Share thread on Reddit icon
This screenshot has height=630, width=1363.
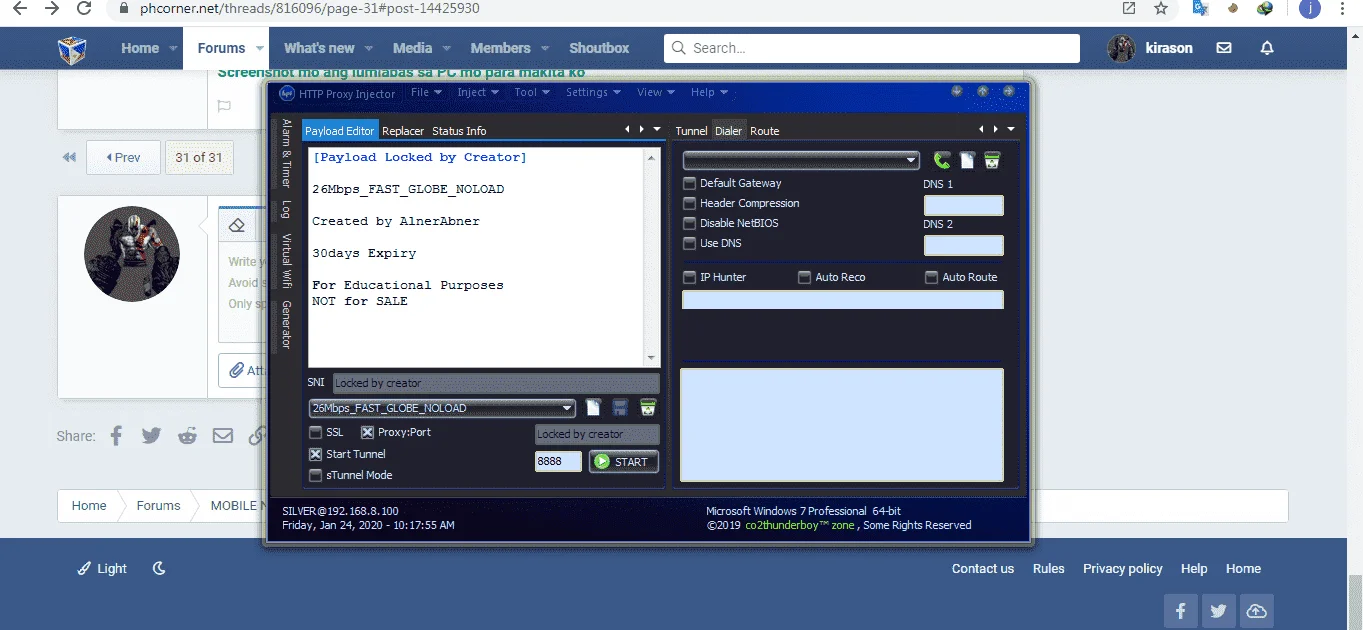187,435
